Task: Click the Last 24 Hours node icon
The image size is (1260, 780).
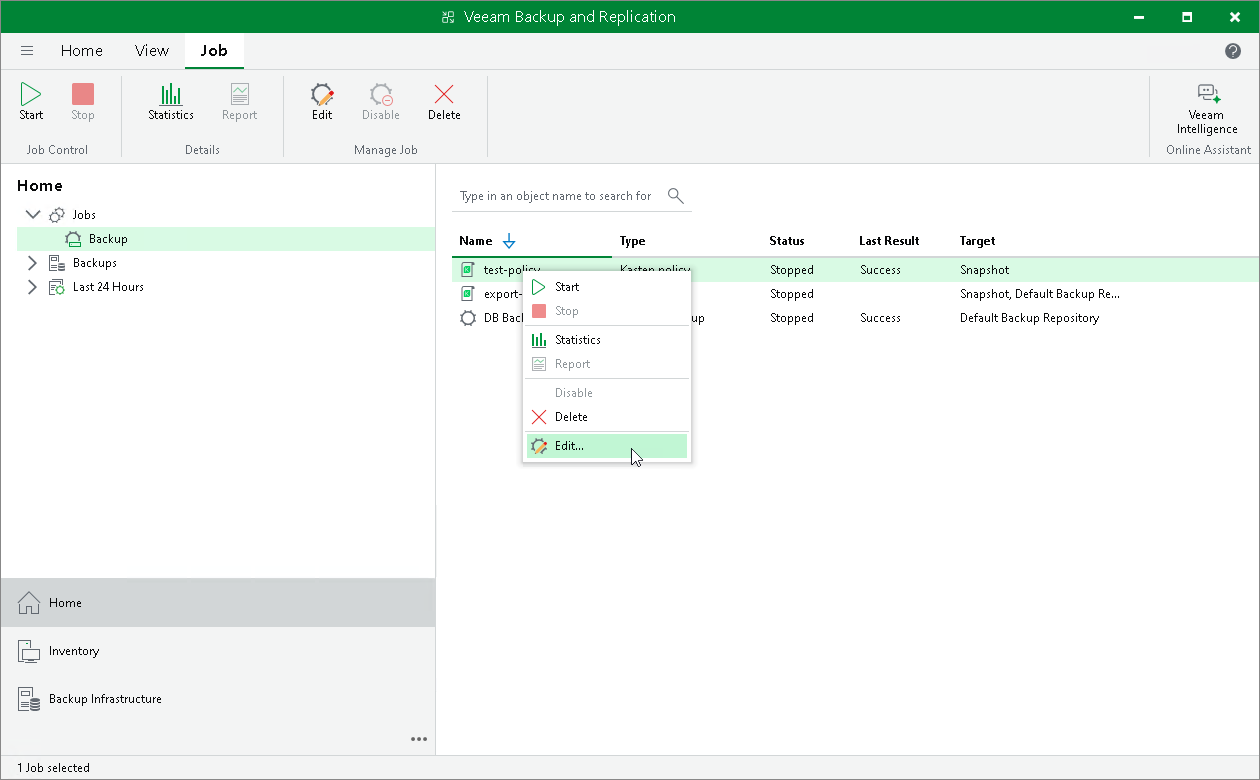Action: tap(57, 287)
